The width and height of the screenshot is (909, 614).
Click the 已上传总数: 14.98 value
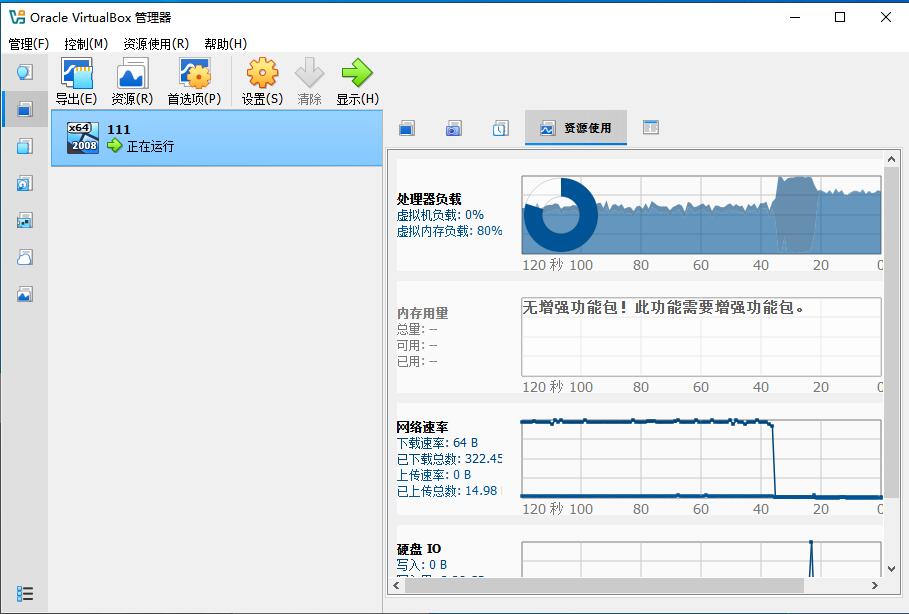click(x=447, y=491)
